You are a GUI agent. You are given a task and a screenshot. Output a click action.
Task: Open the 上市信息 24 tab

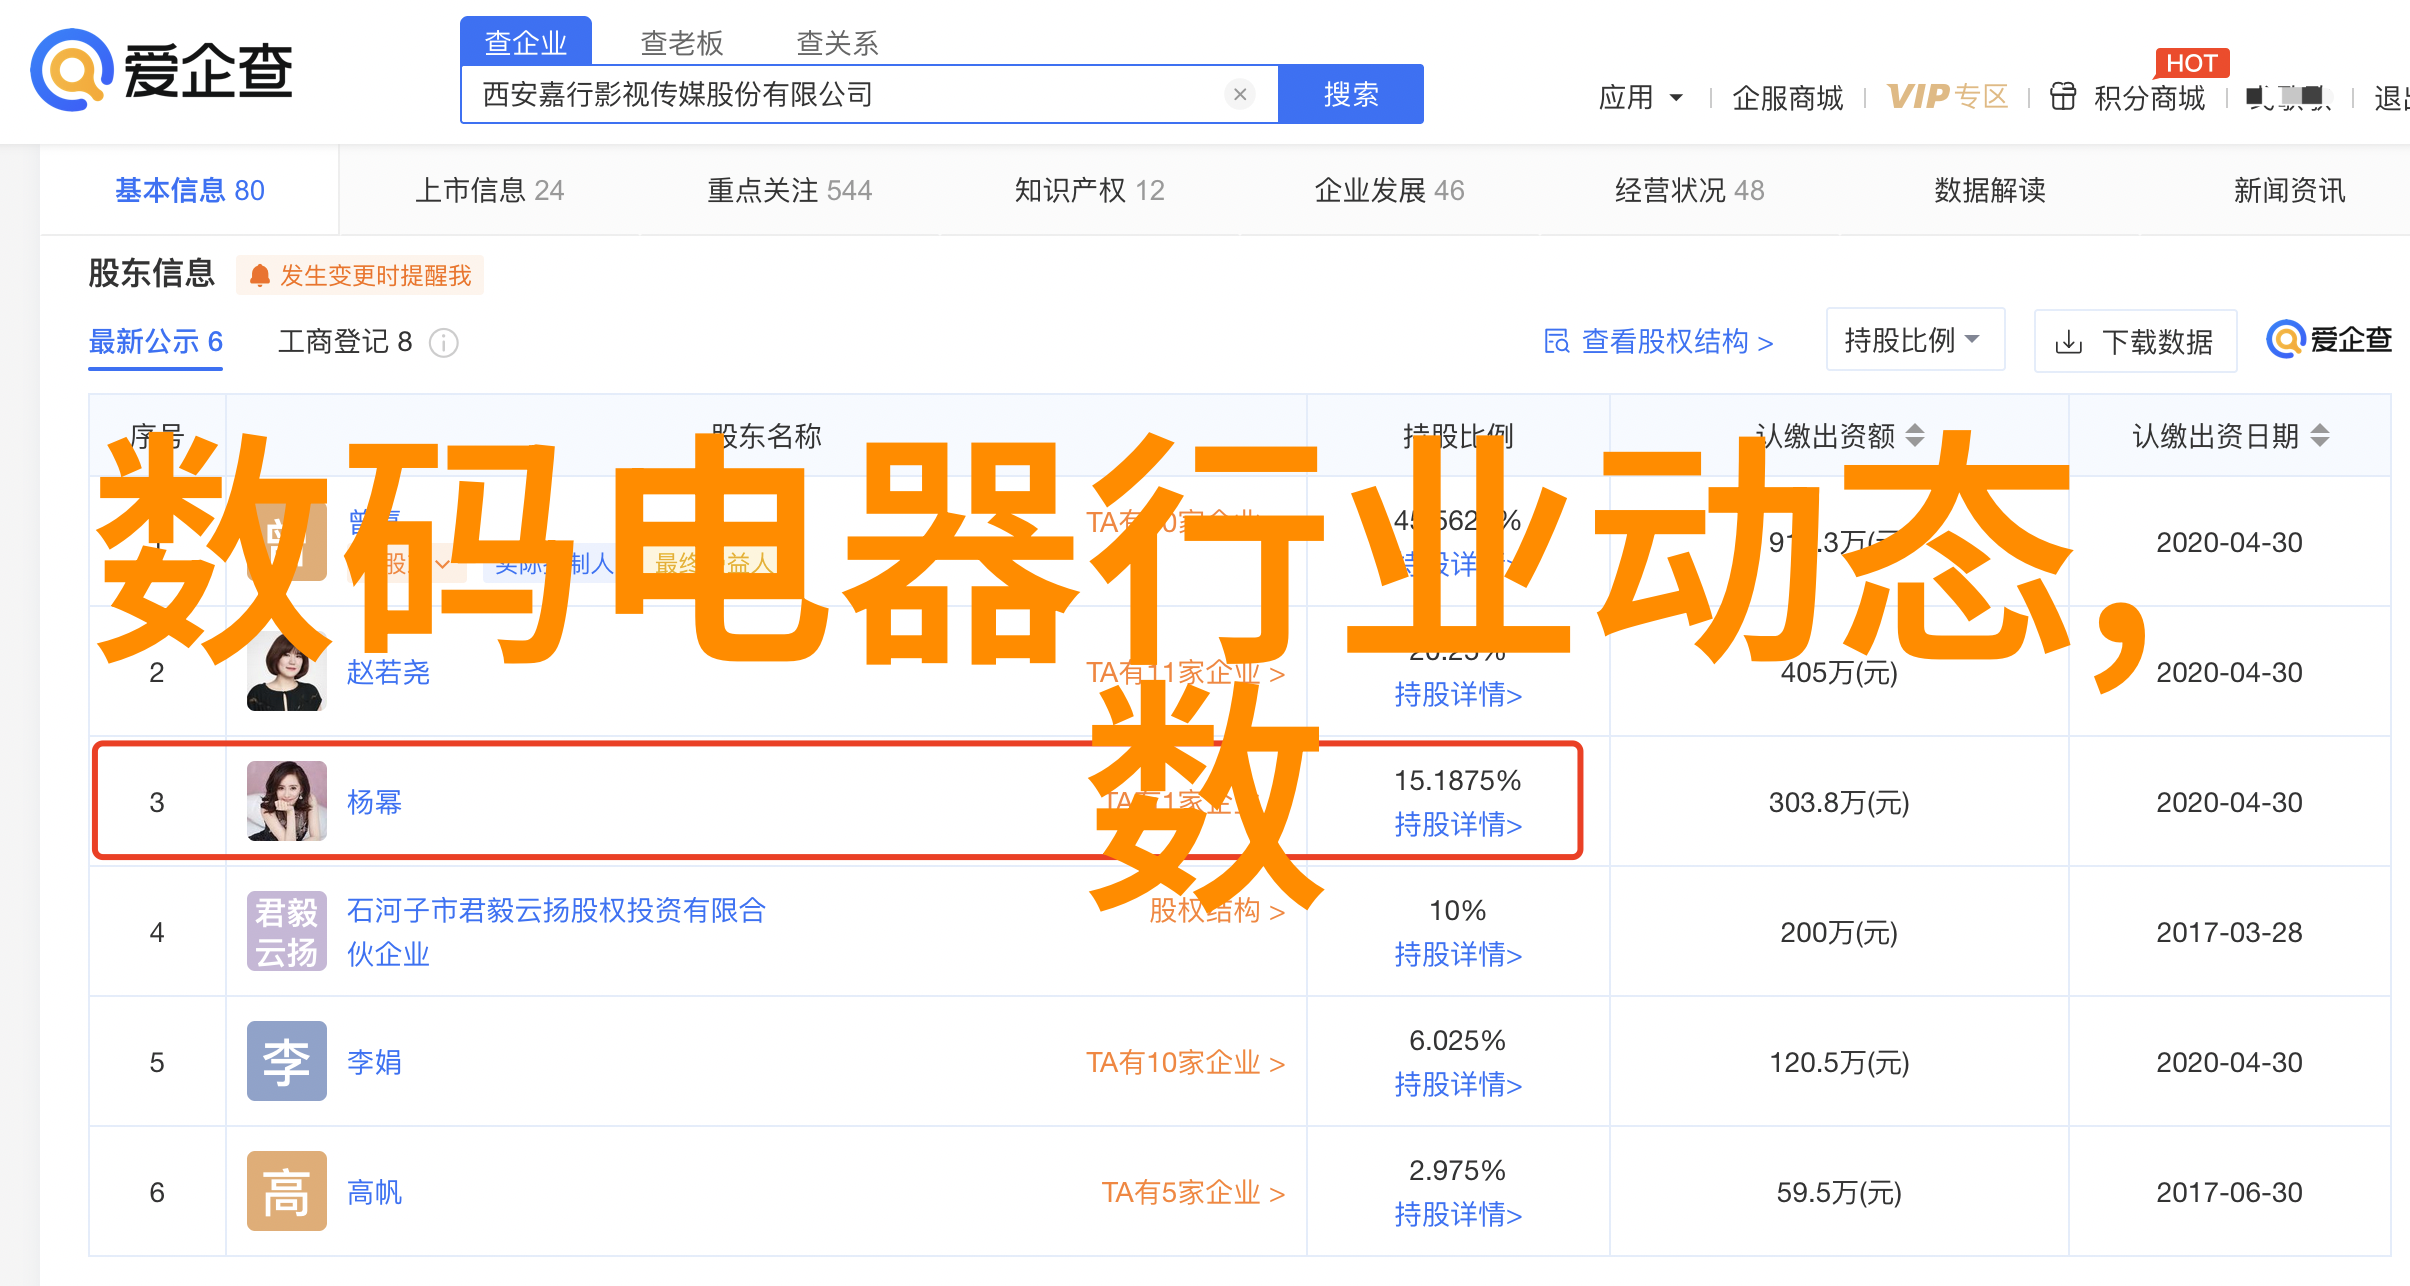(x=490, y=190)
